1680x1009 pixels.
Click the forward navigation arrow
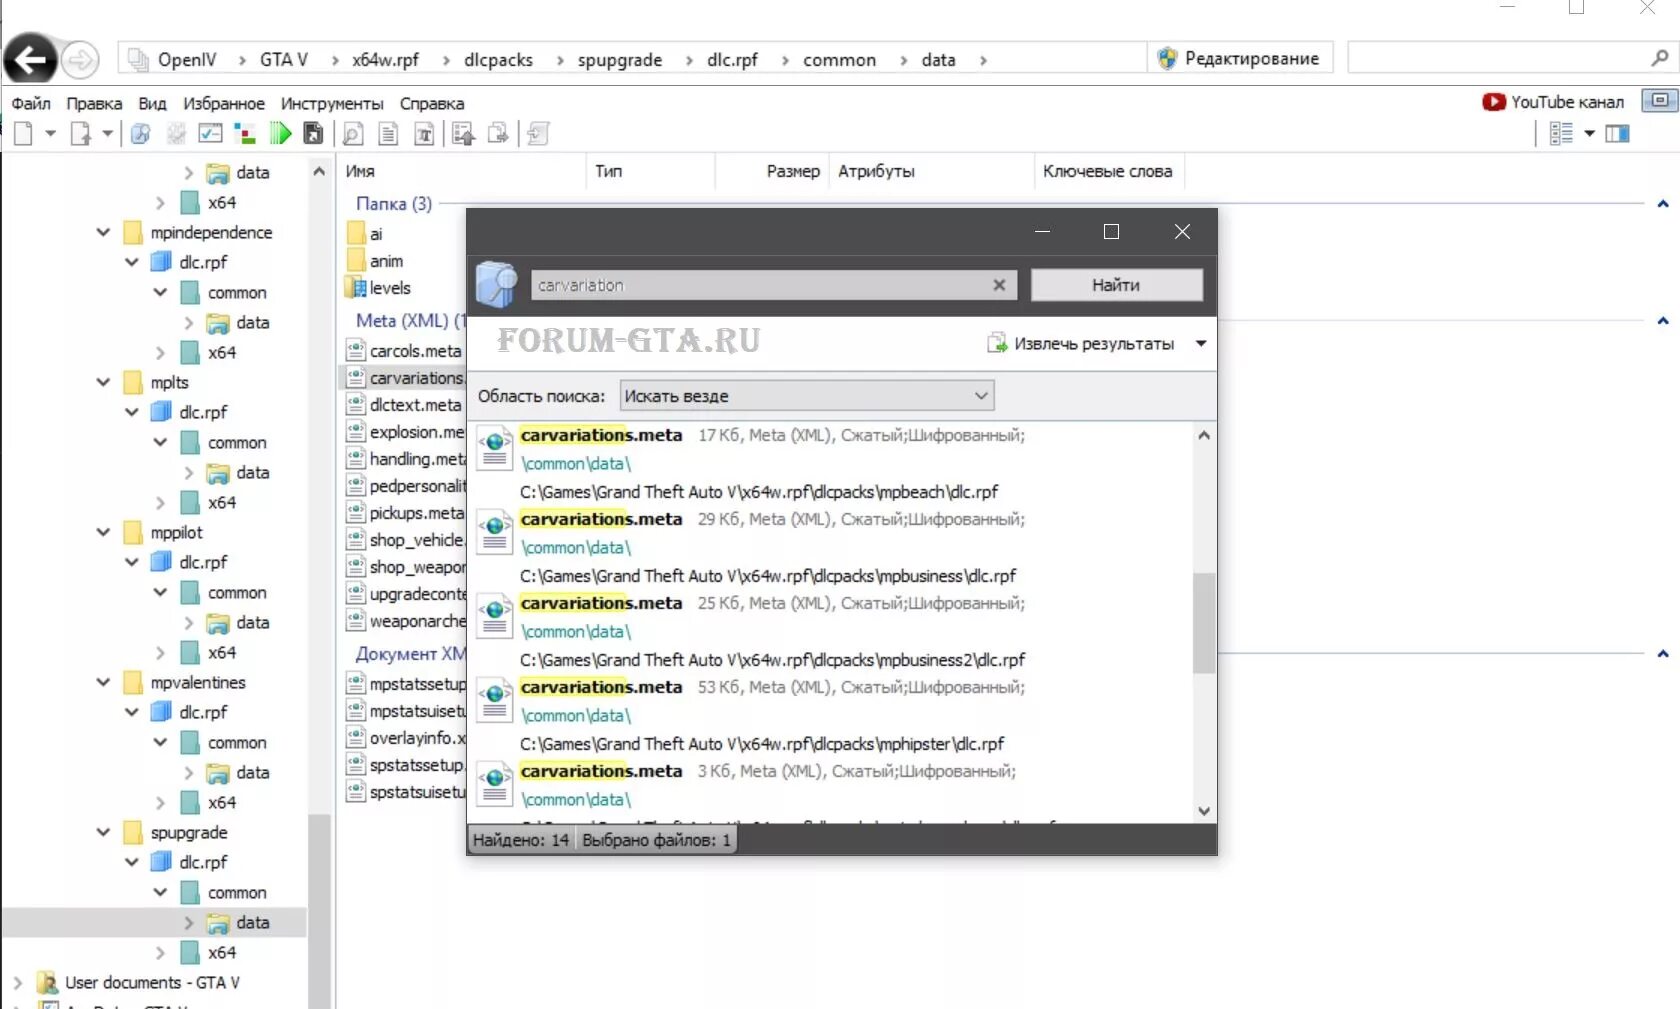pos(80,60)
